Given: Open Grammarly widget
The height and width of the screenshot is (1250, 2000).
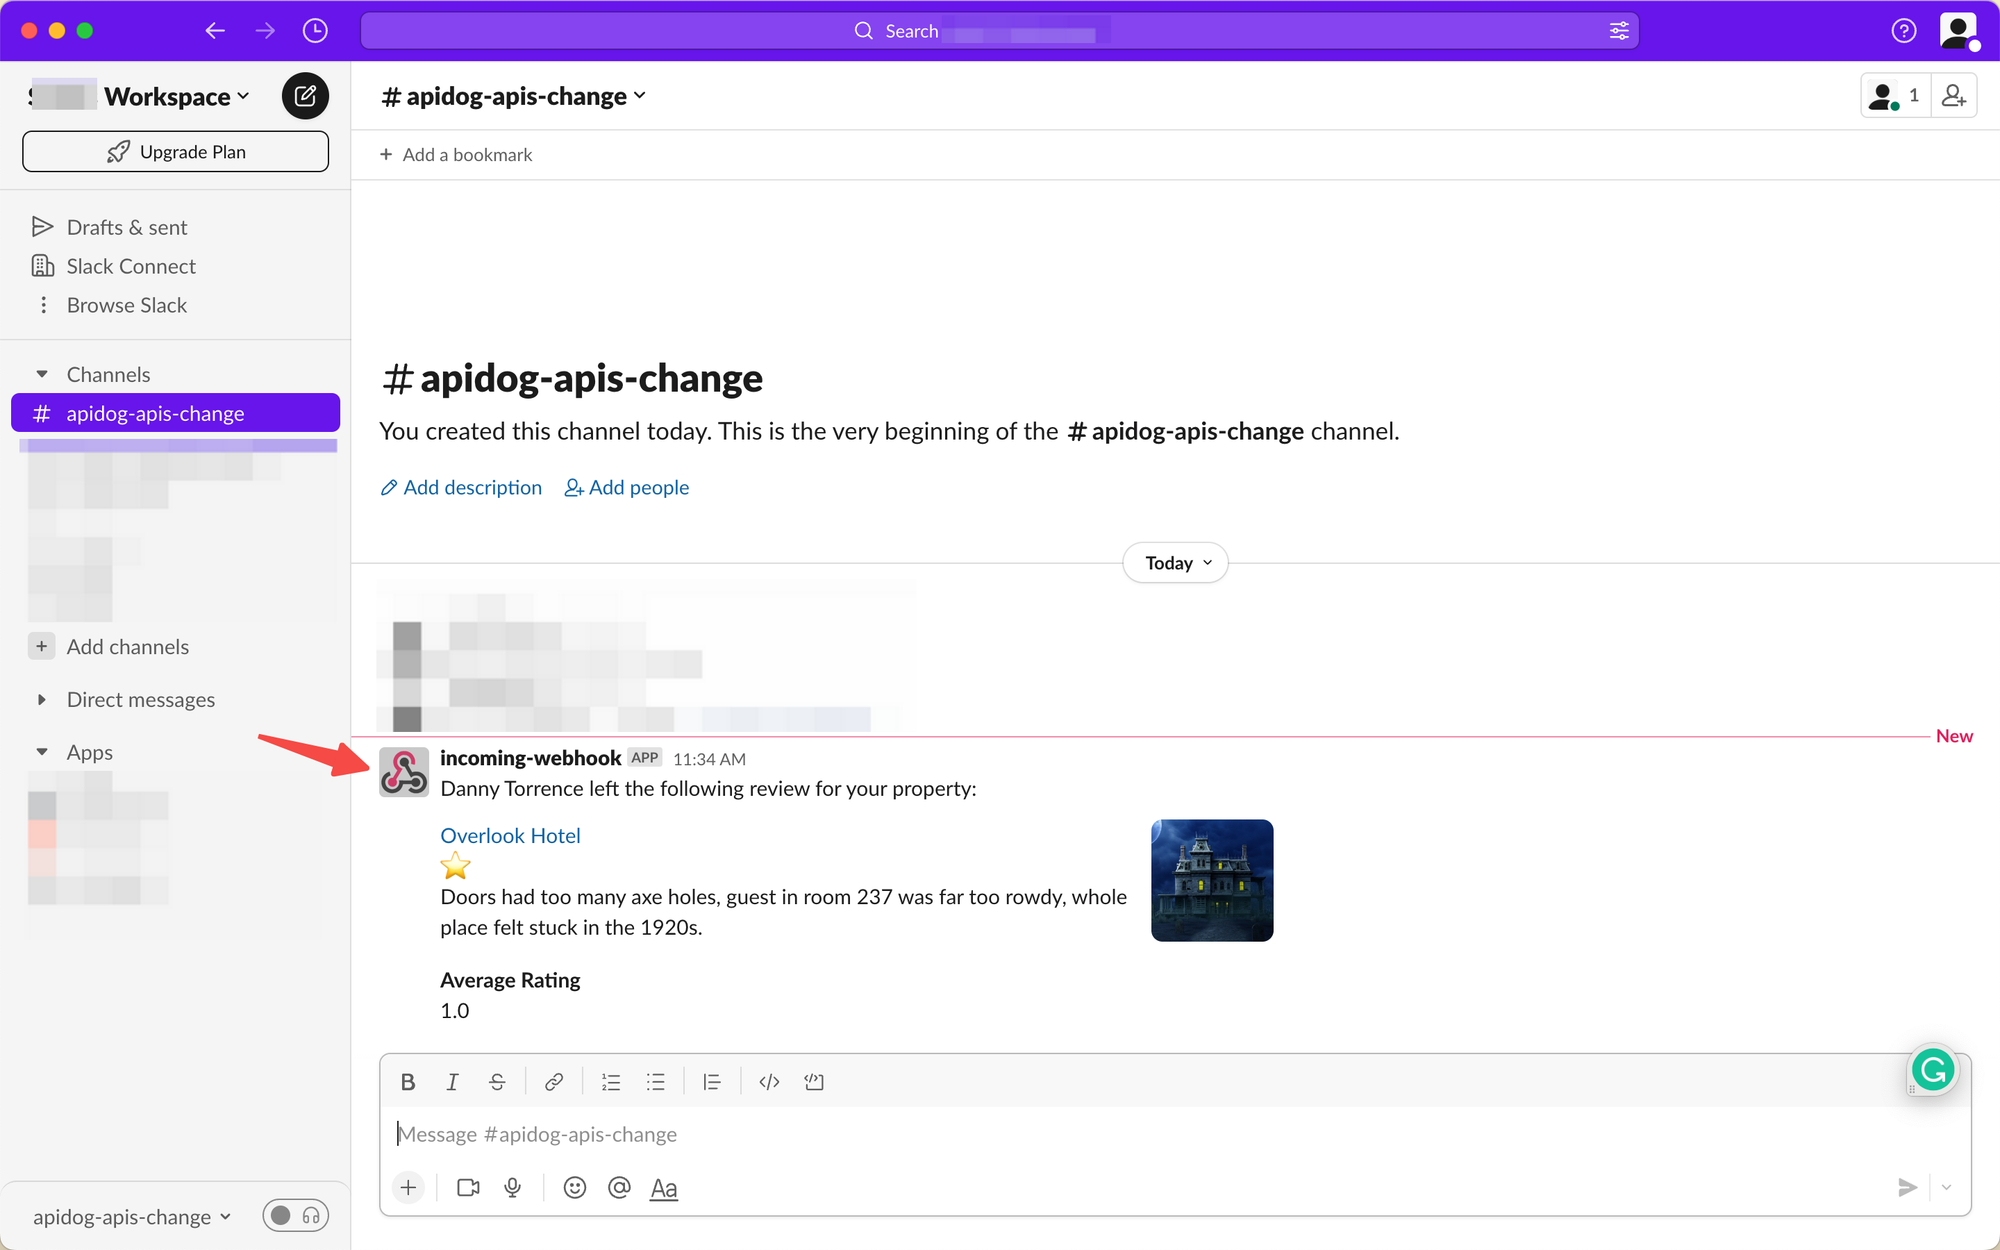Looking at the screenshot, I should tap(1933, 1070).
